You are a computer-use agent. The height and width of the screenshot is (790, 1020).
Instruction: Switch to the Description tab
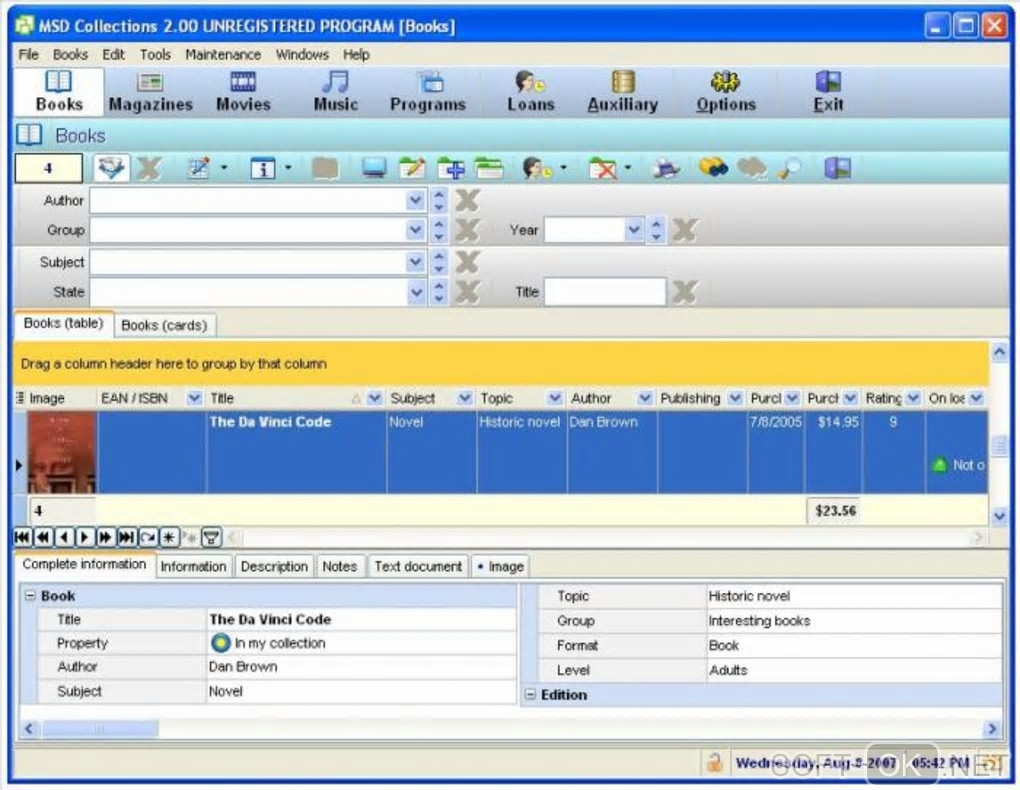274,566
